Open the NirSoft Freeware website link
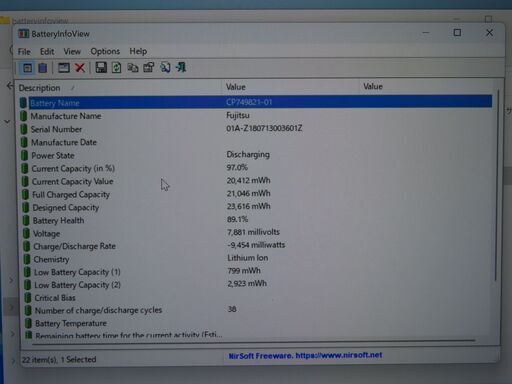The image size is (512, 384). [x=305, y=355]
